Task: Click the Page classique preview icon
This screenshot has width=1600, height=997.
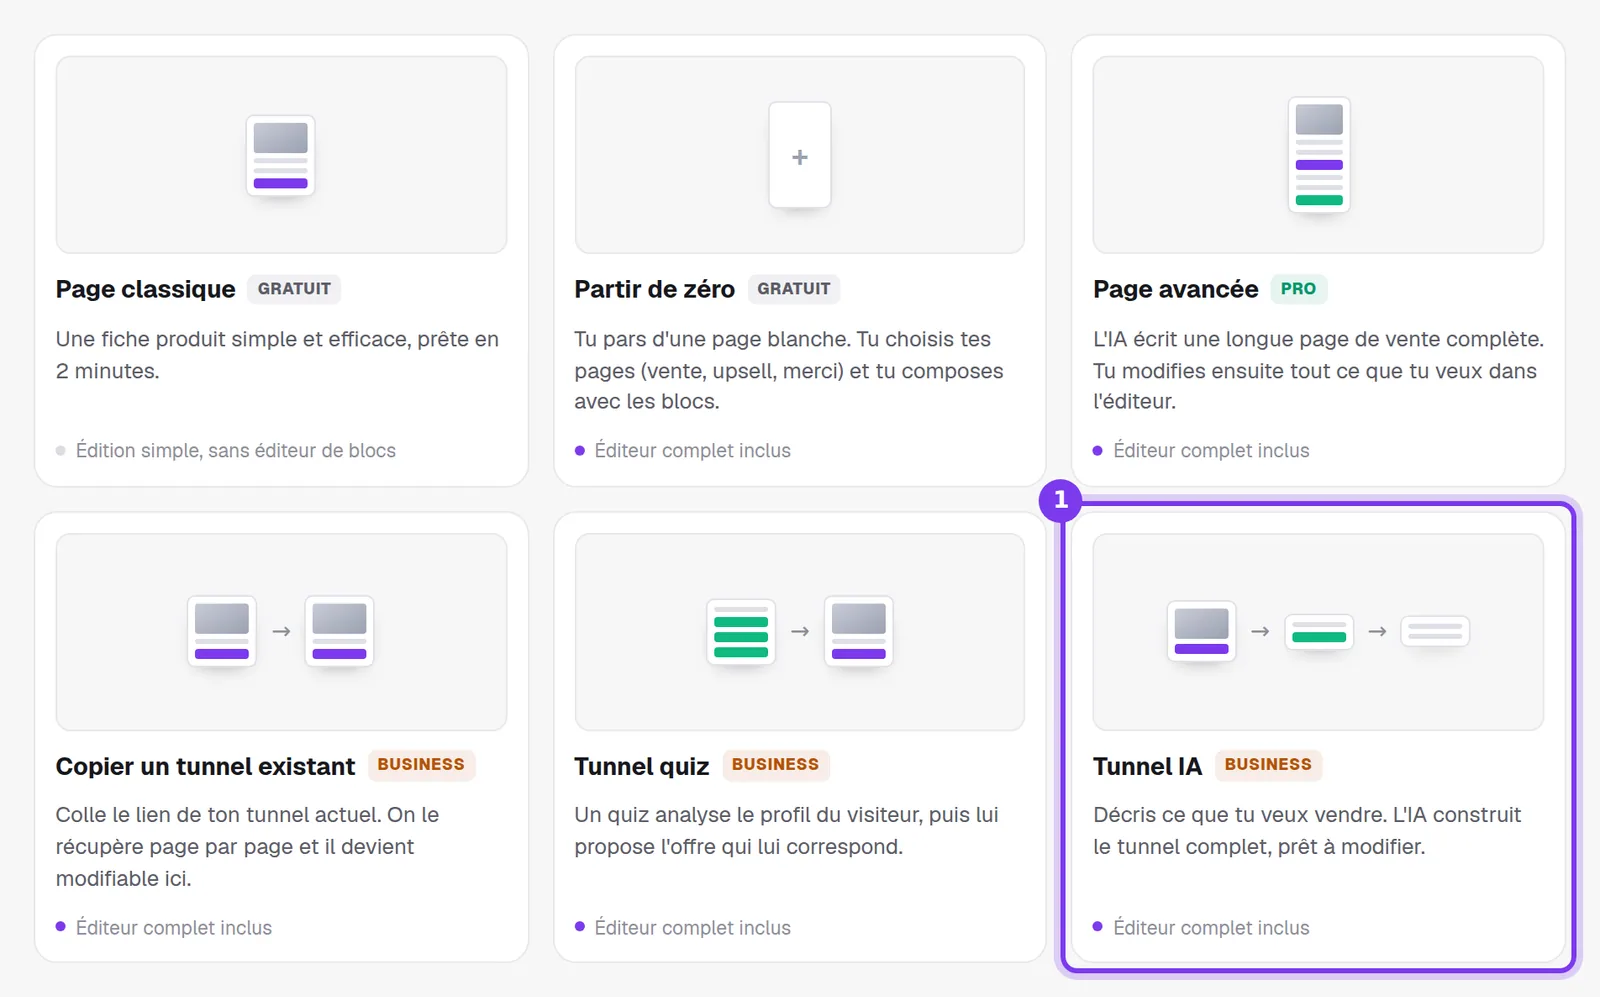Action: pyautogui.click(x=281, y=155)
